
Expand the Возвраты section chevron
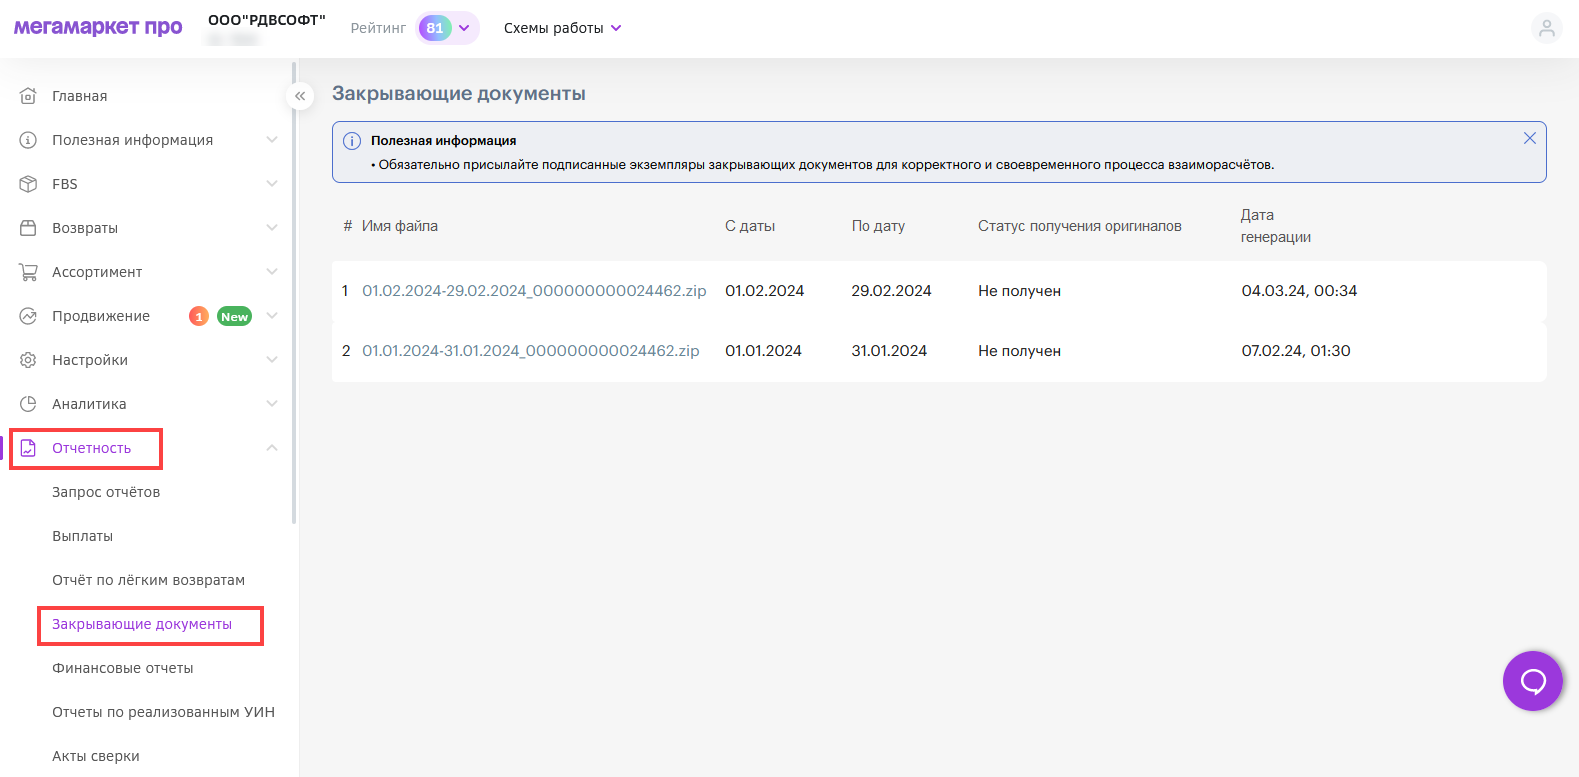pyautogui.click(x=272, y=228)
